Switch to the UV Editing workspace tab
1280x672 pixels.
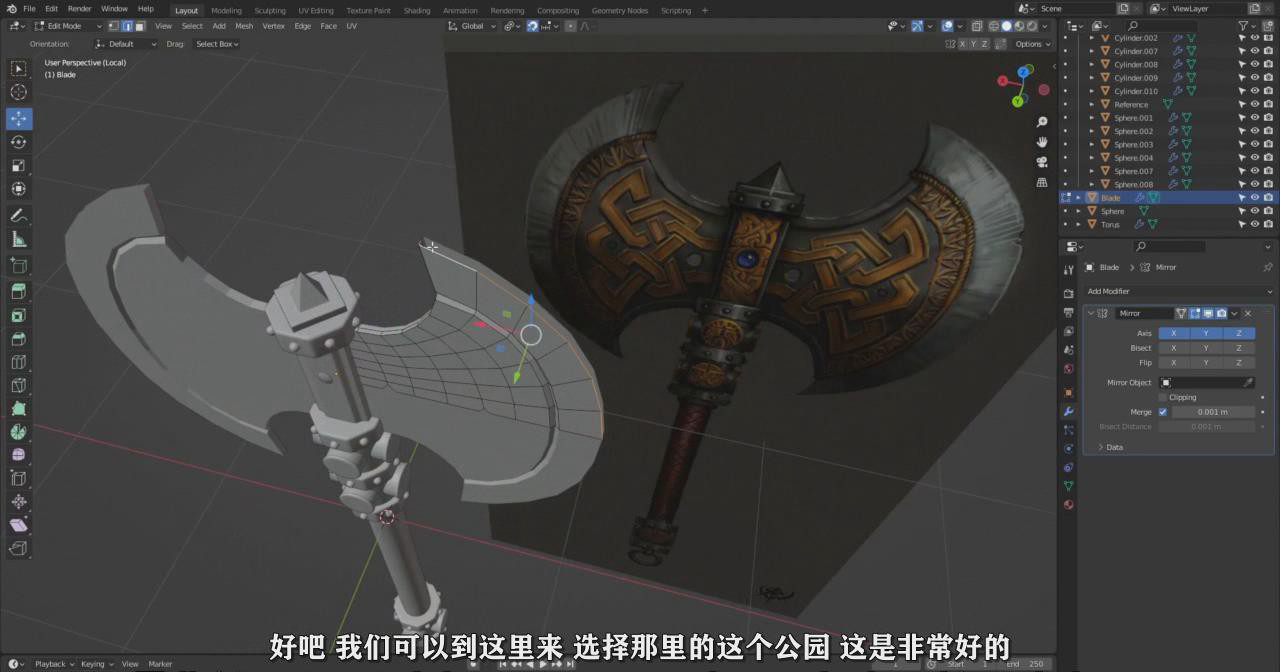pos(316,10)
